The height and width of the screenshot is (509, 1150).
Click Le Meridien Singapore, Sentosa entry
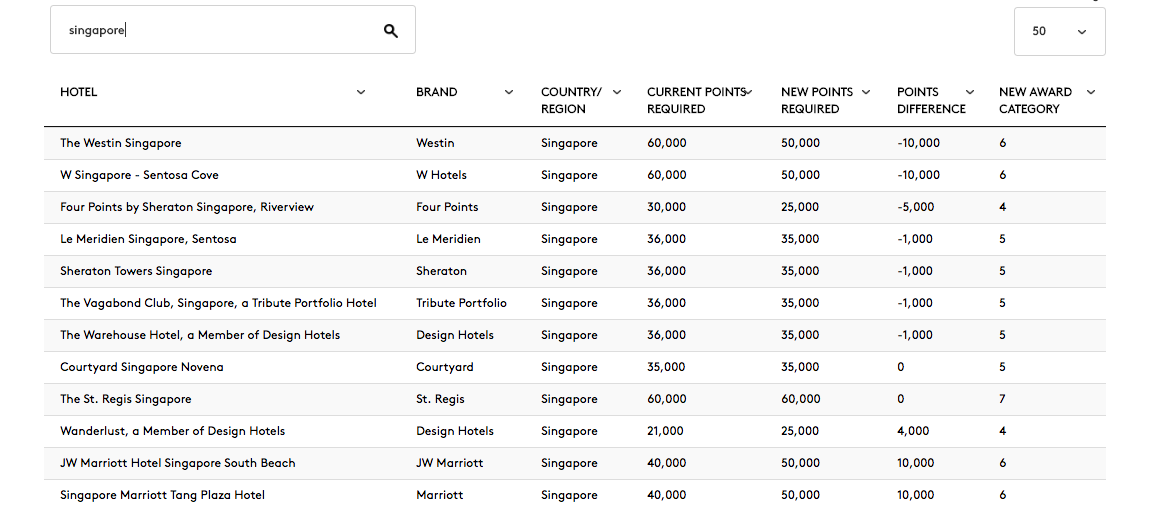point(148,239)
